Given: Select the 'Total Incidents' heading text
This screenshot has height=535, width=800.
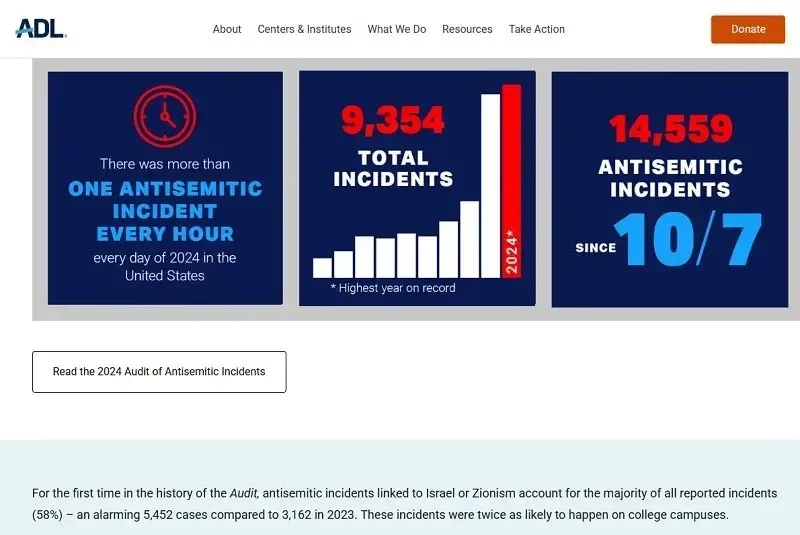Looking at the screenshot, I should (x=393, y=169).
